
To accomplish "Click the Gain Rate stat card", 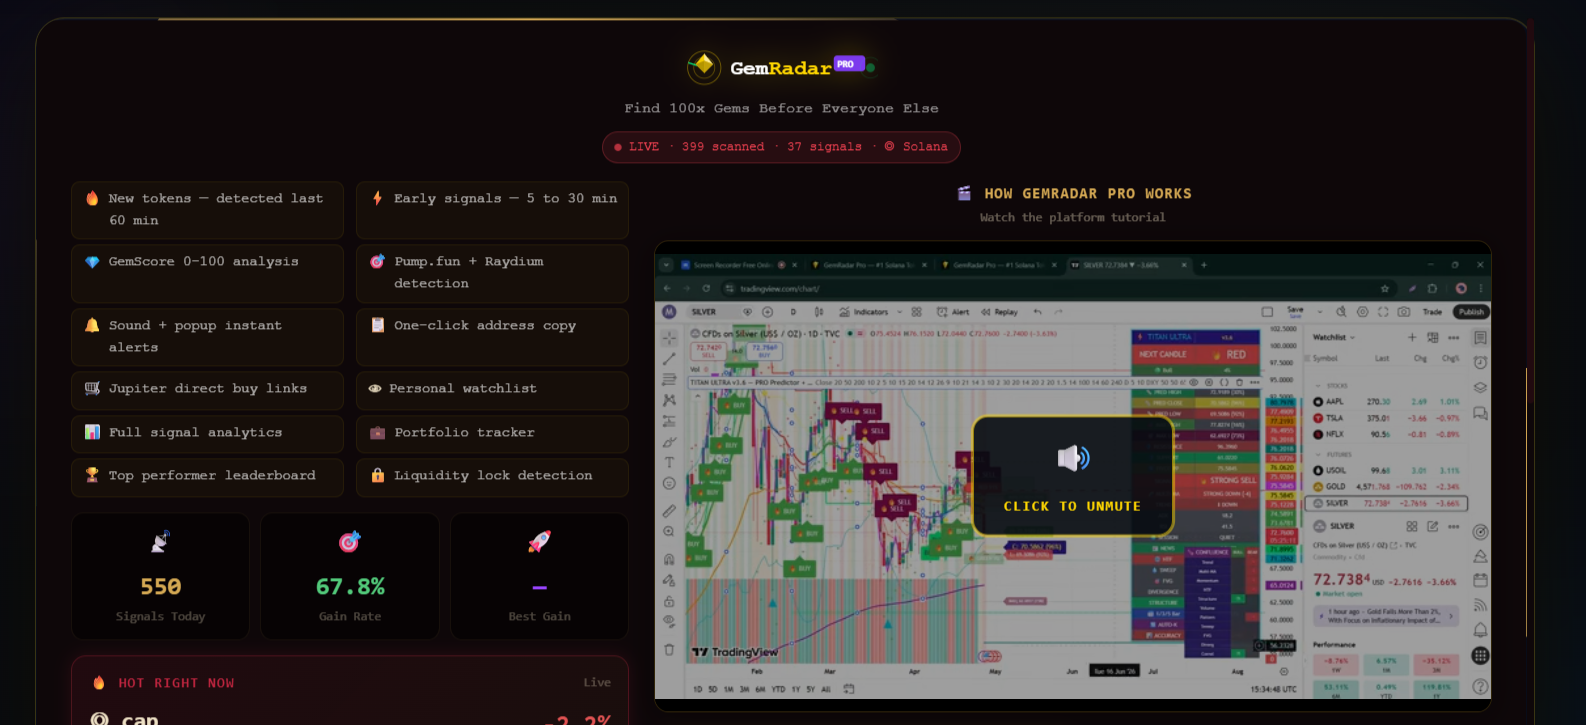I will click(350, 576).
